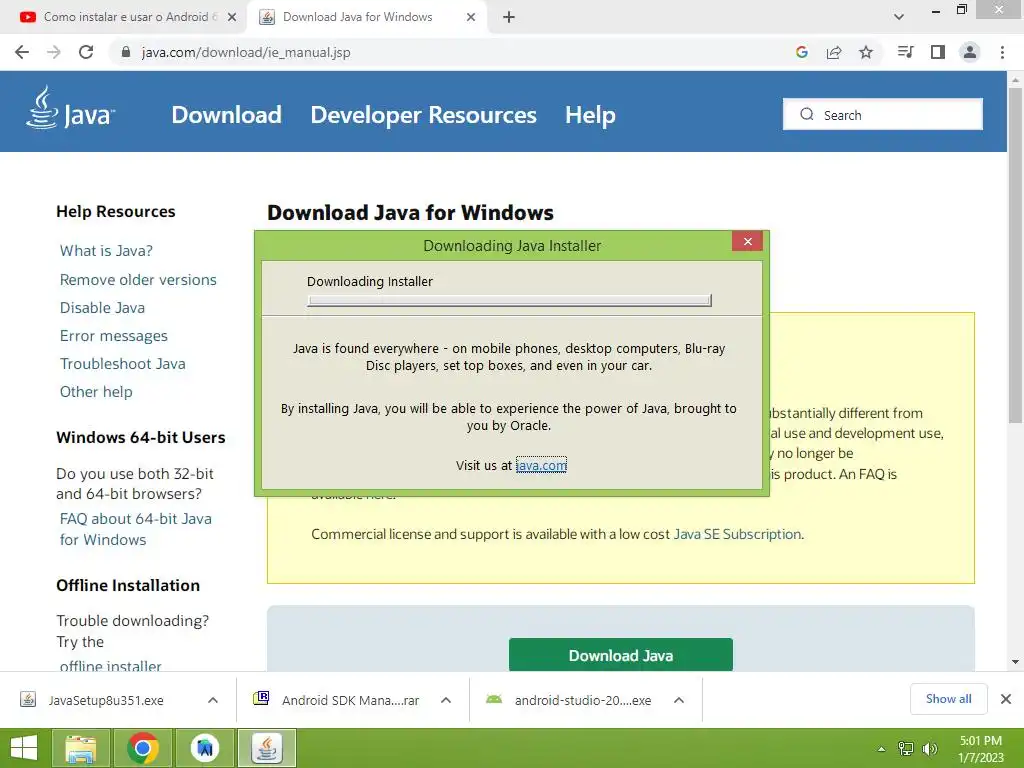Image resolution: width=1024 pixels, height=768 pixels.
Task: Click the lock icon in address bar
Action: pos(126,52)
